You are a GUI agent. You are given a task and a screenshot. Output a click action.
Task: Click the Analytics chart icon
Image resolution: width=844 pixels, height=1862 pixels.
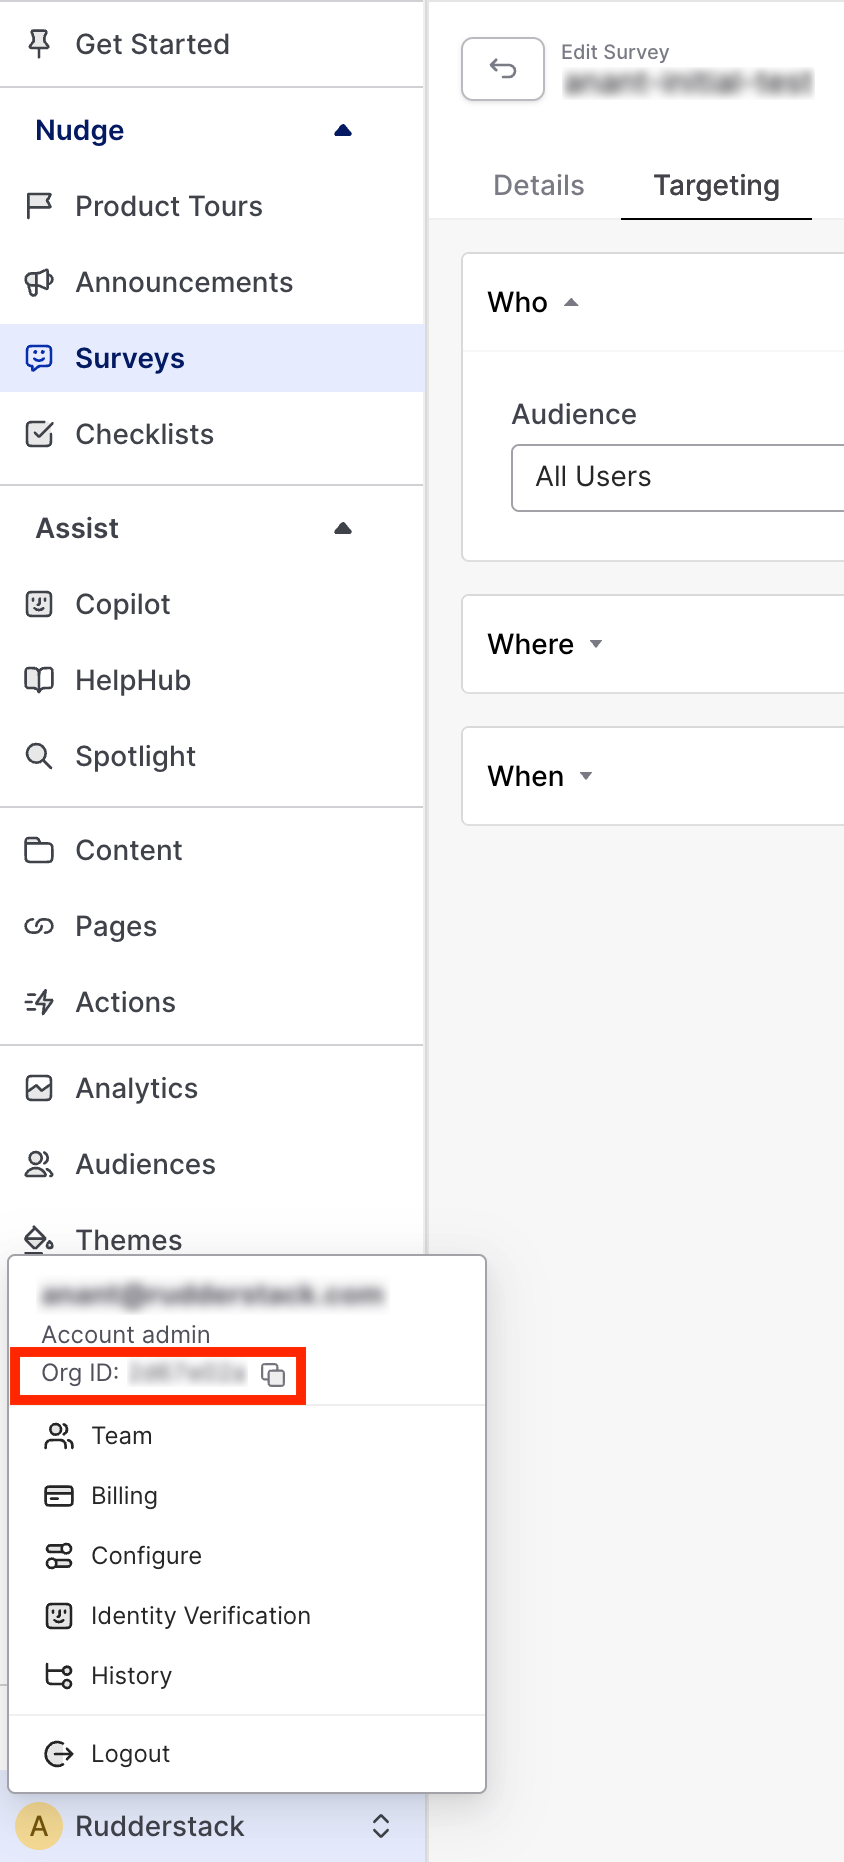click(39, 1088)
